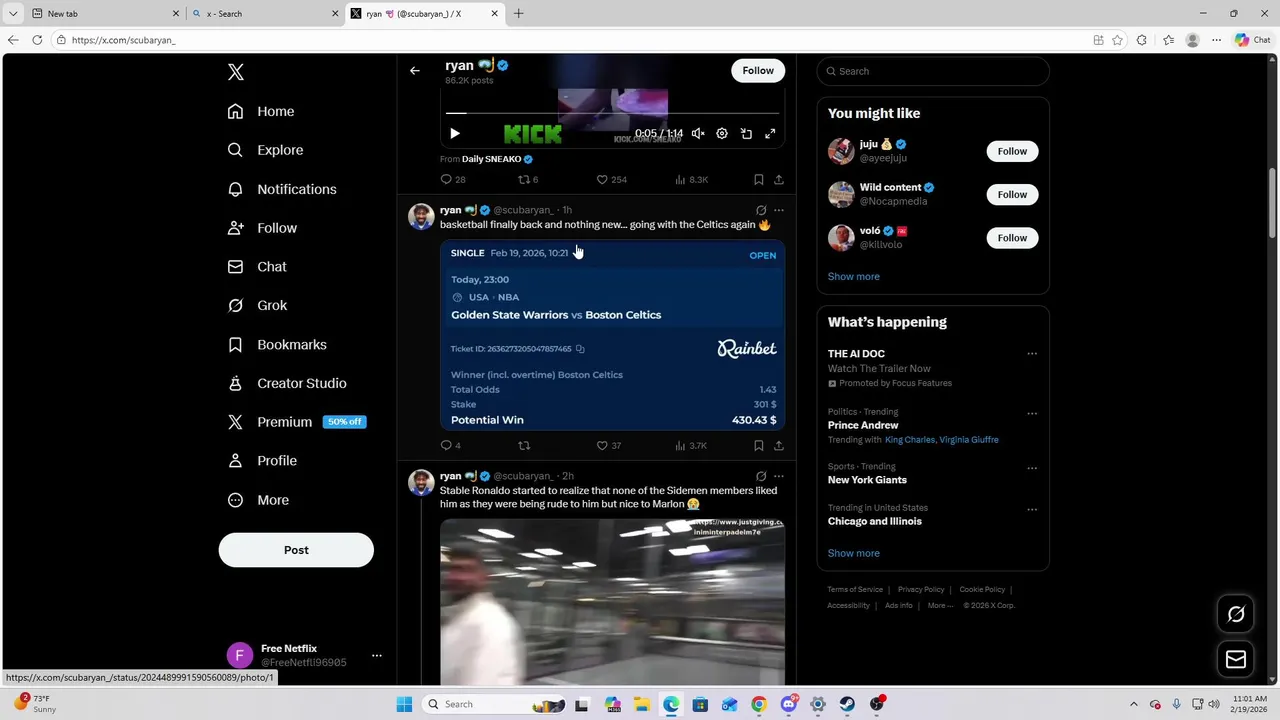
Task: Bookmark the Celtics bet post
Action: pos(759,446)
